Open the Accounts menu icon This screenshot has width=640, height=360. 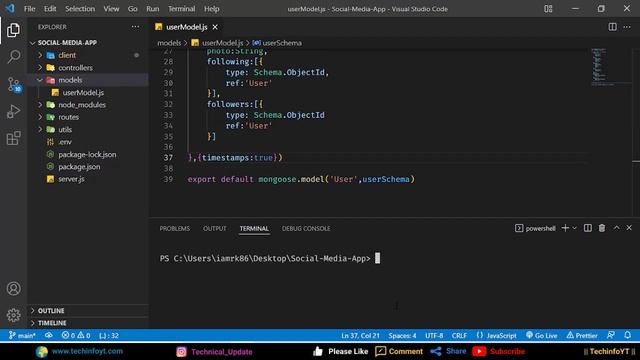(x=13, y=289)
